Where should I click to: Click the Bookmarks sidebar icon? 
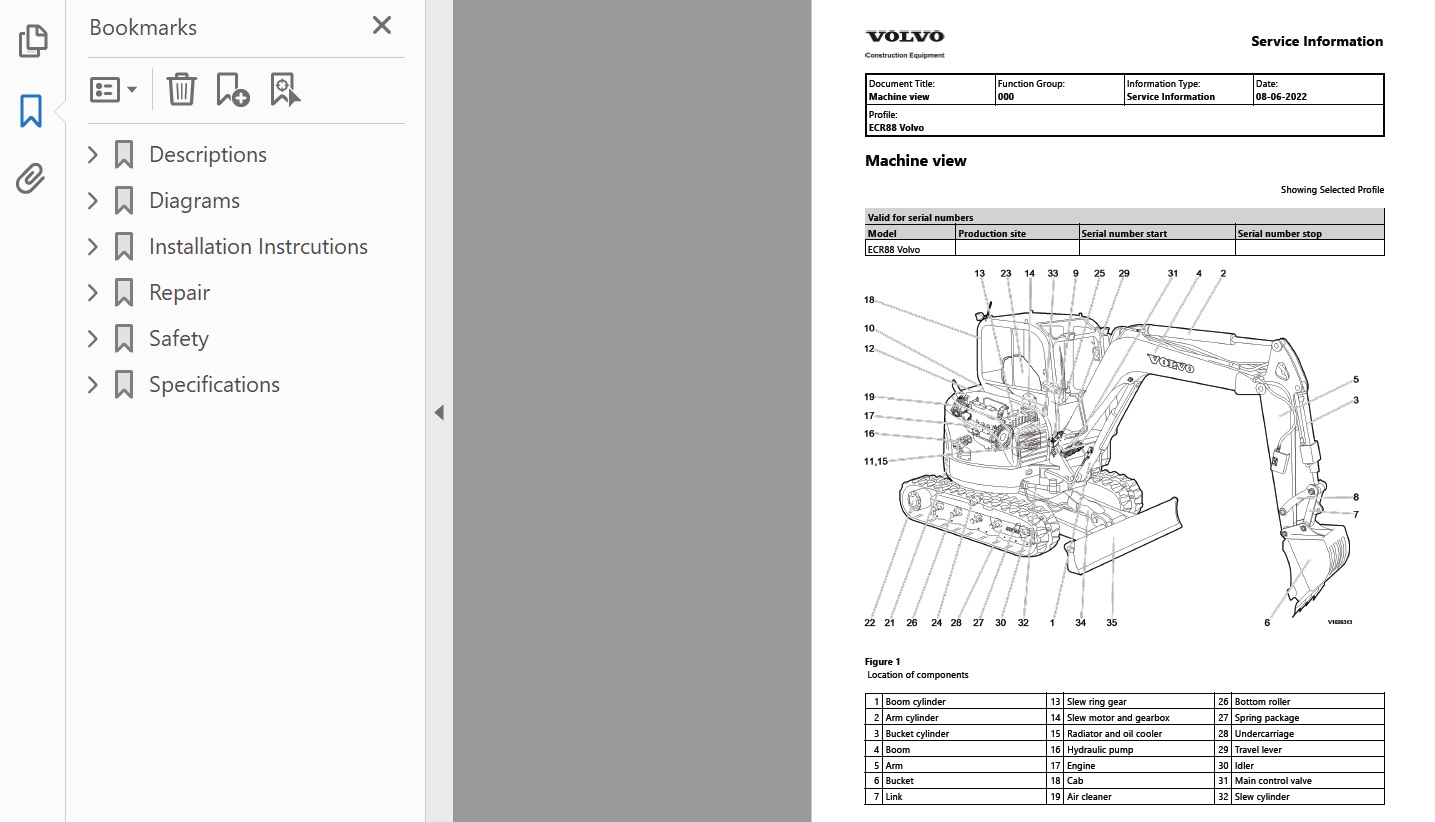point(32,111)
